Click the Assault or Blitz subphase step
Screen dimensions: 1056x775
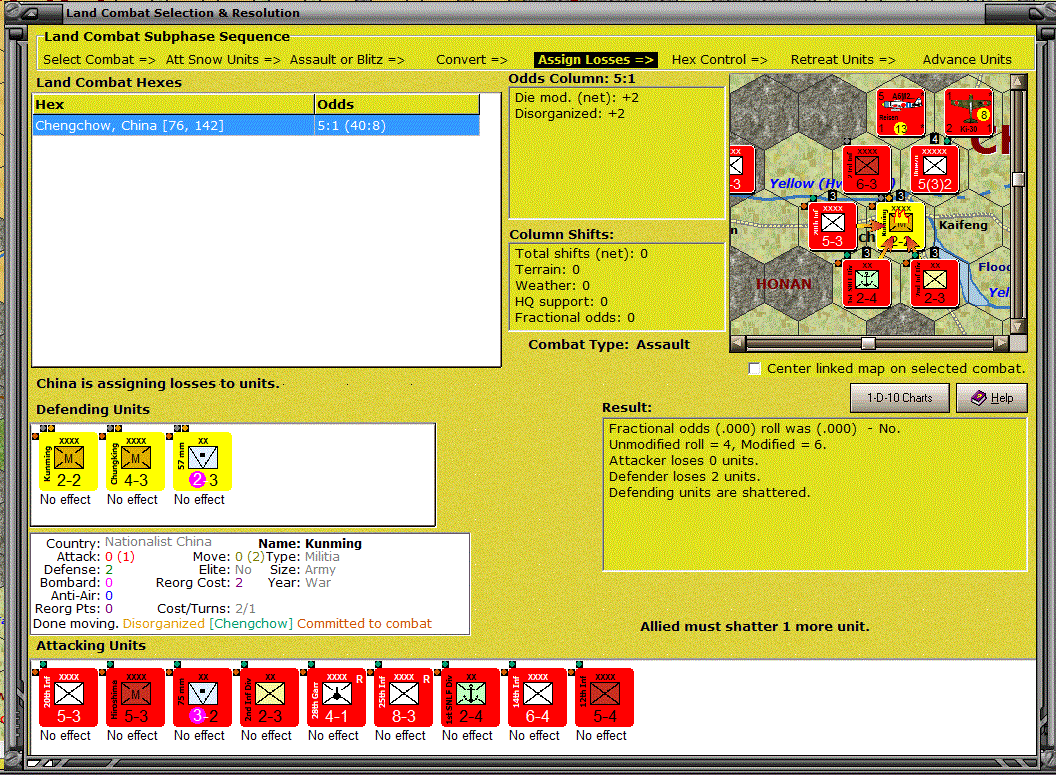[x=347, y=60]
